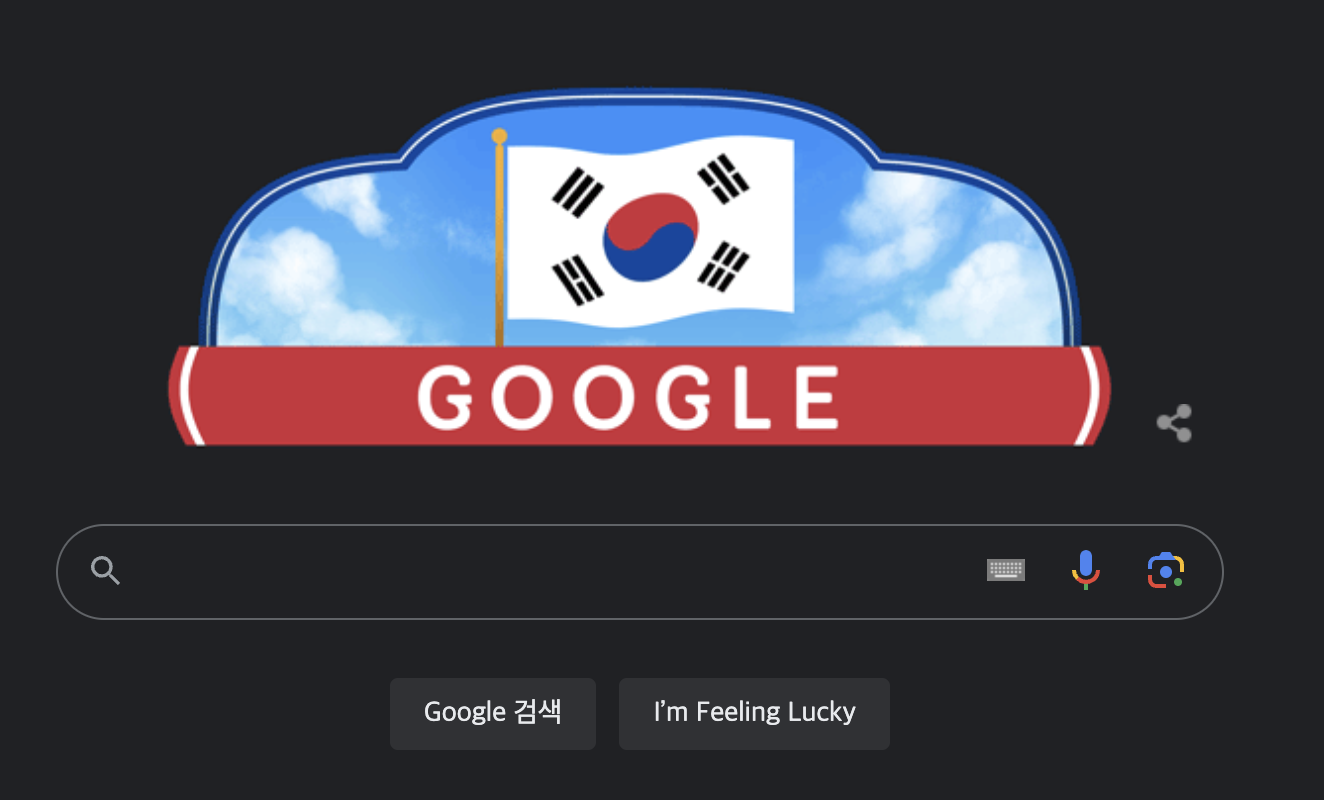Viewport: 1324px width, 800px height.
Task: Click the magnifying glass search icon
Action: 105,571
